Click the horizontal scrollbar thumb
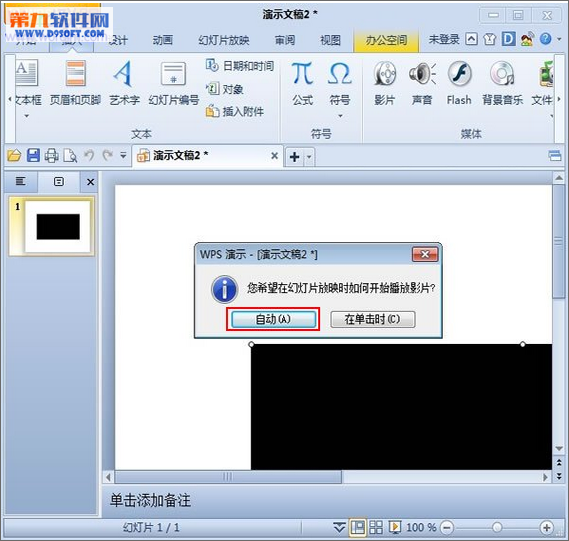The width and height of the screenshot is (569, 541). coord(228,477)
